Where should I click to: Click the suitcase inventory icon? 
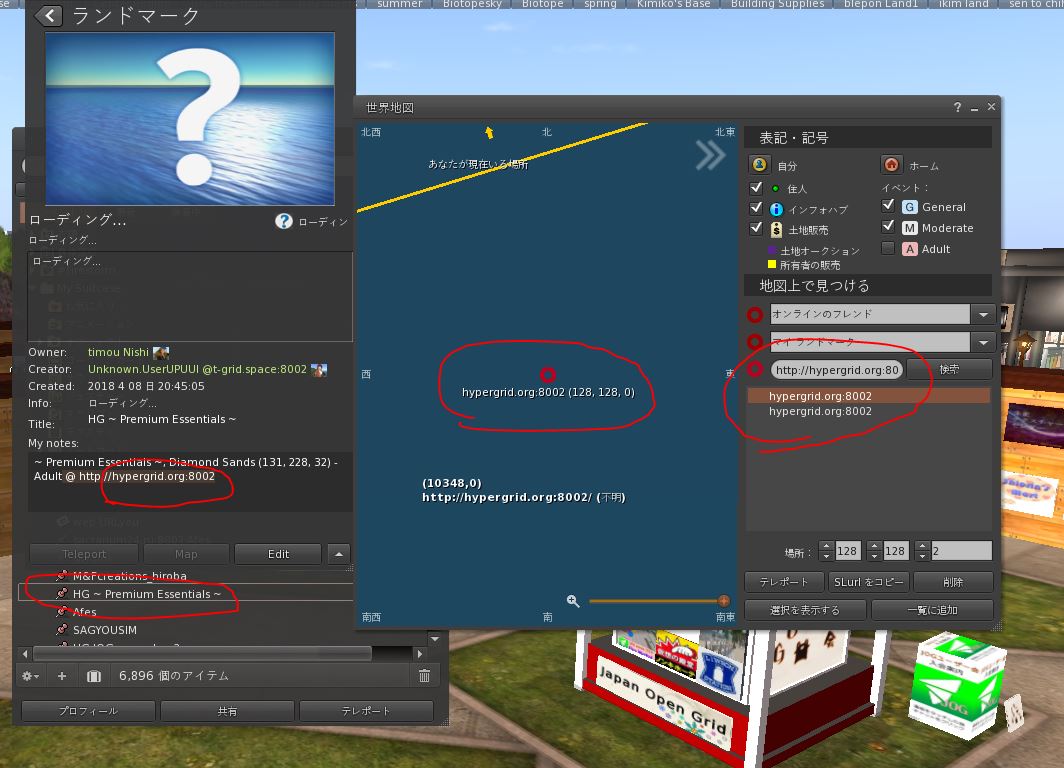[94, 676]
